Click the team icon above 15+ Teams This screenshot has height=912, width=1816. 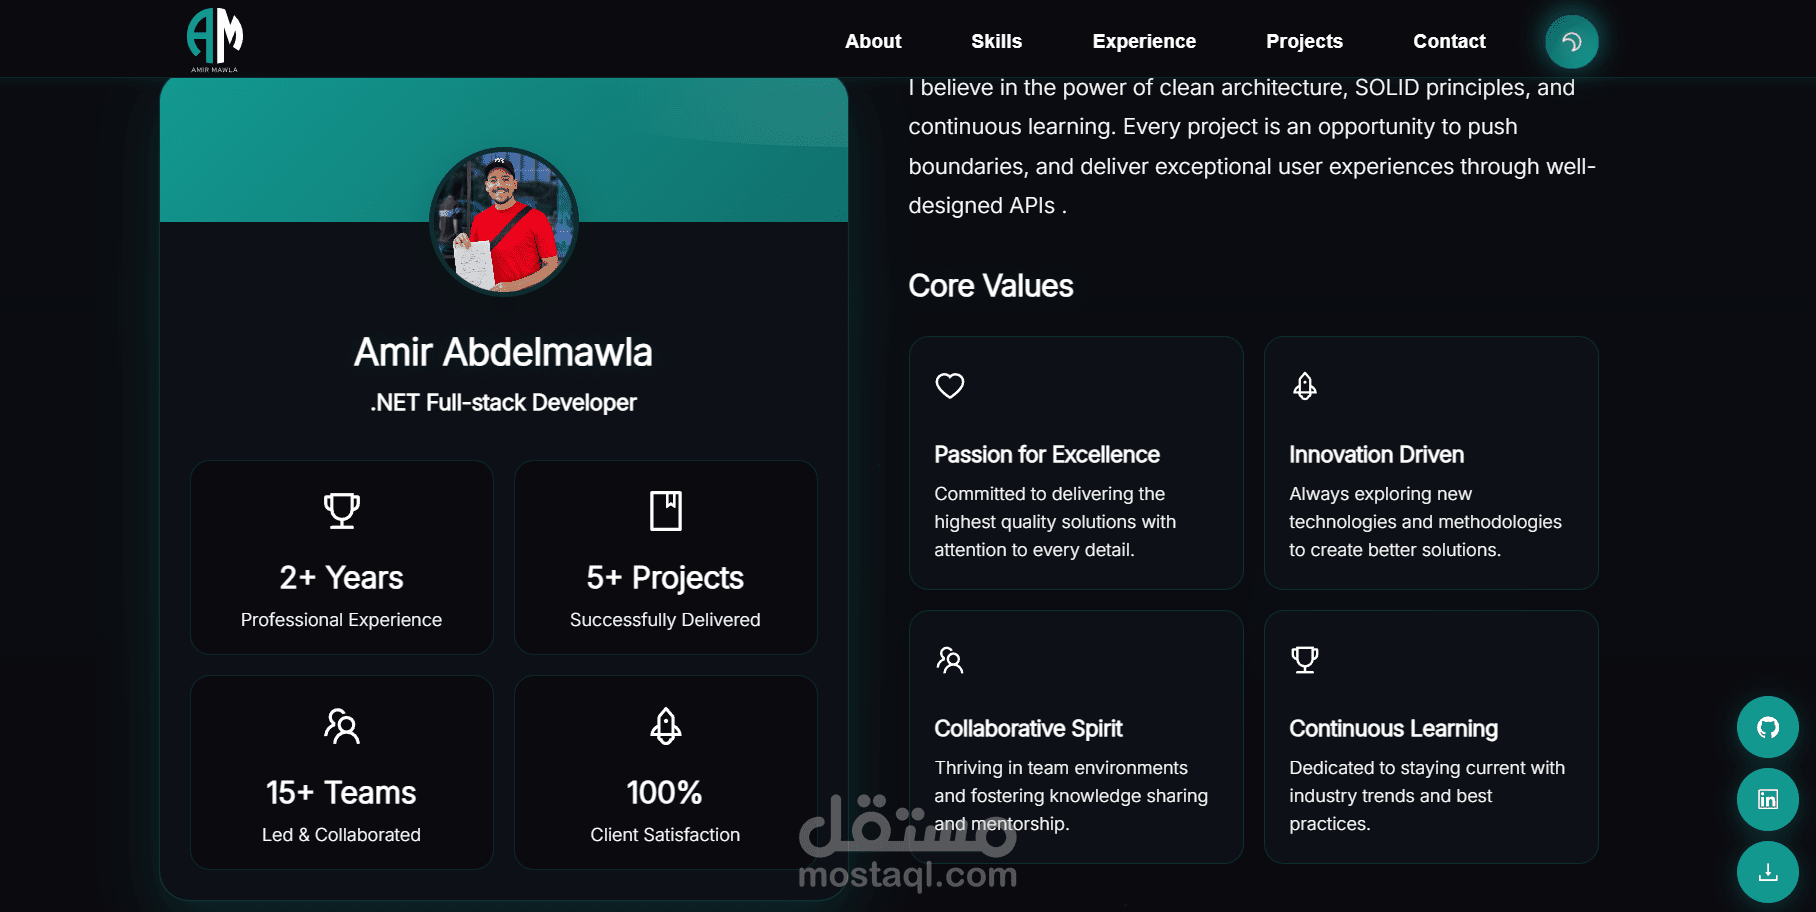coord(342,726)
